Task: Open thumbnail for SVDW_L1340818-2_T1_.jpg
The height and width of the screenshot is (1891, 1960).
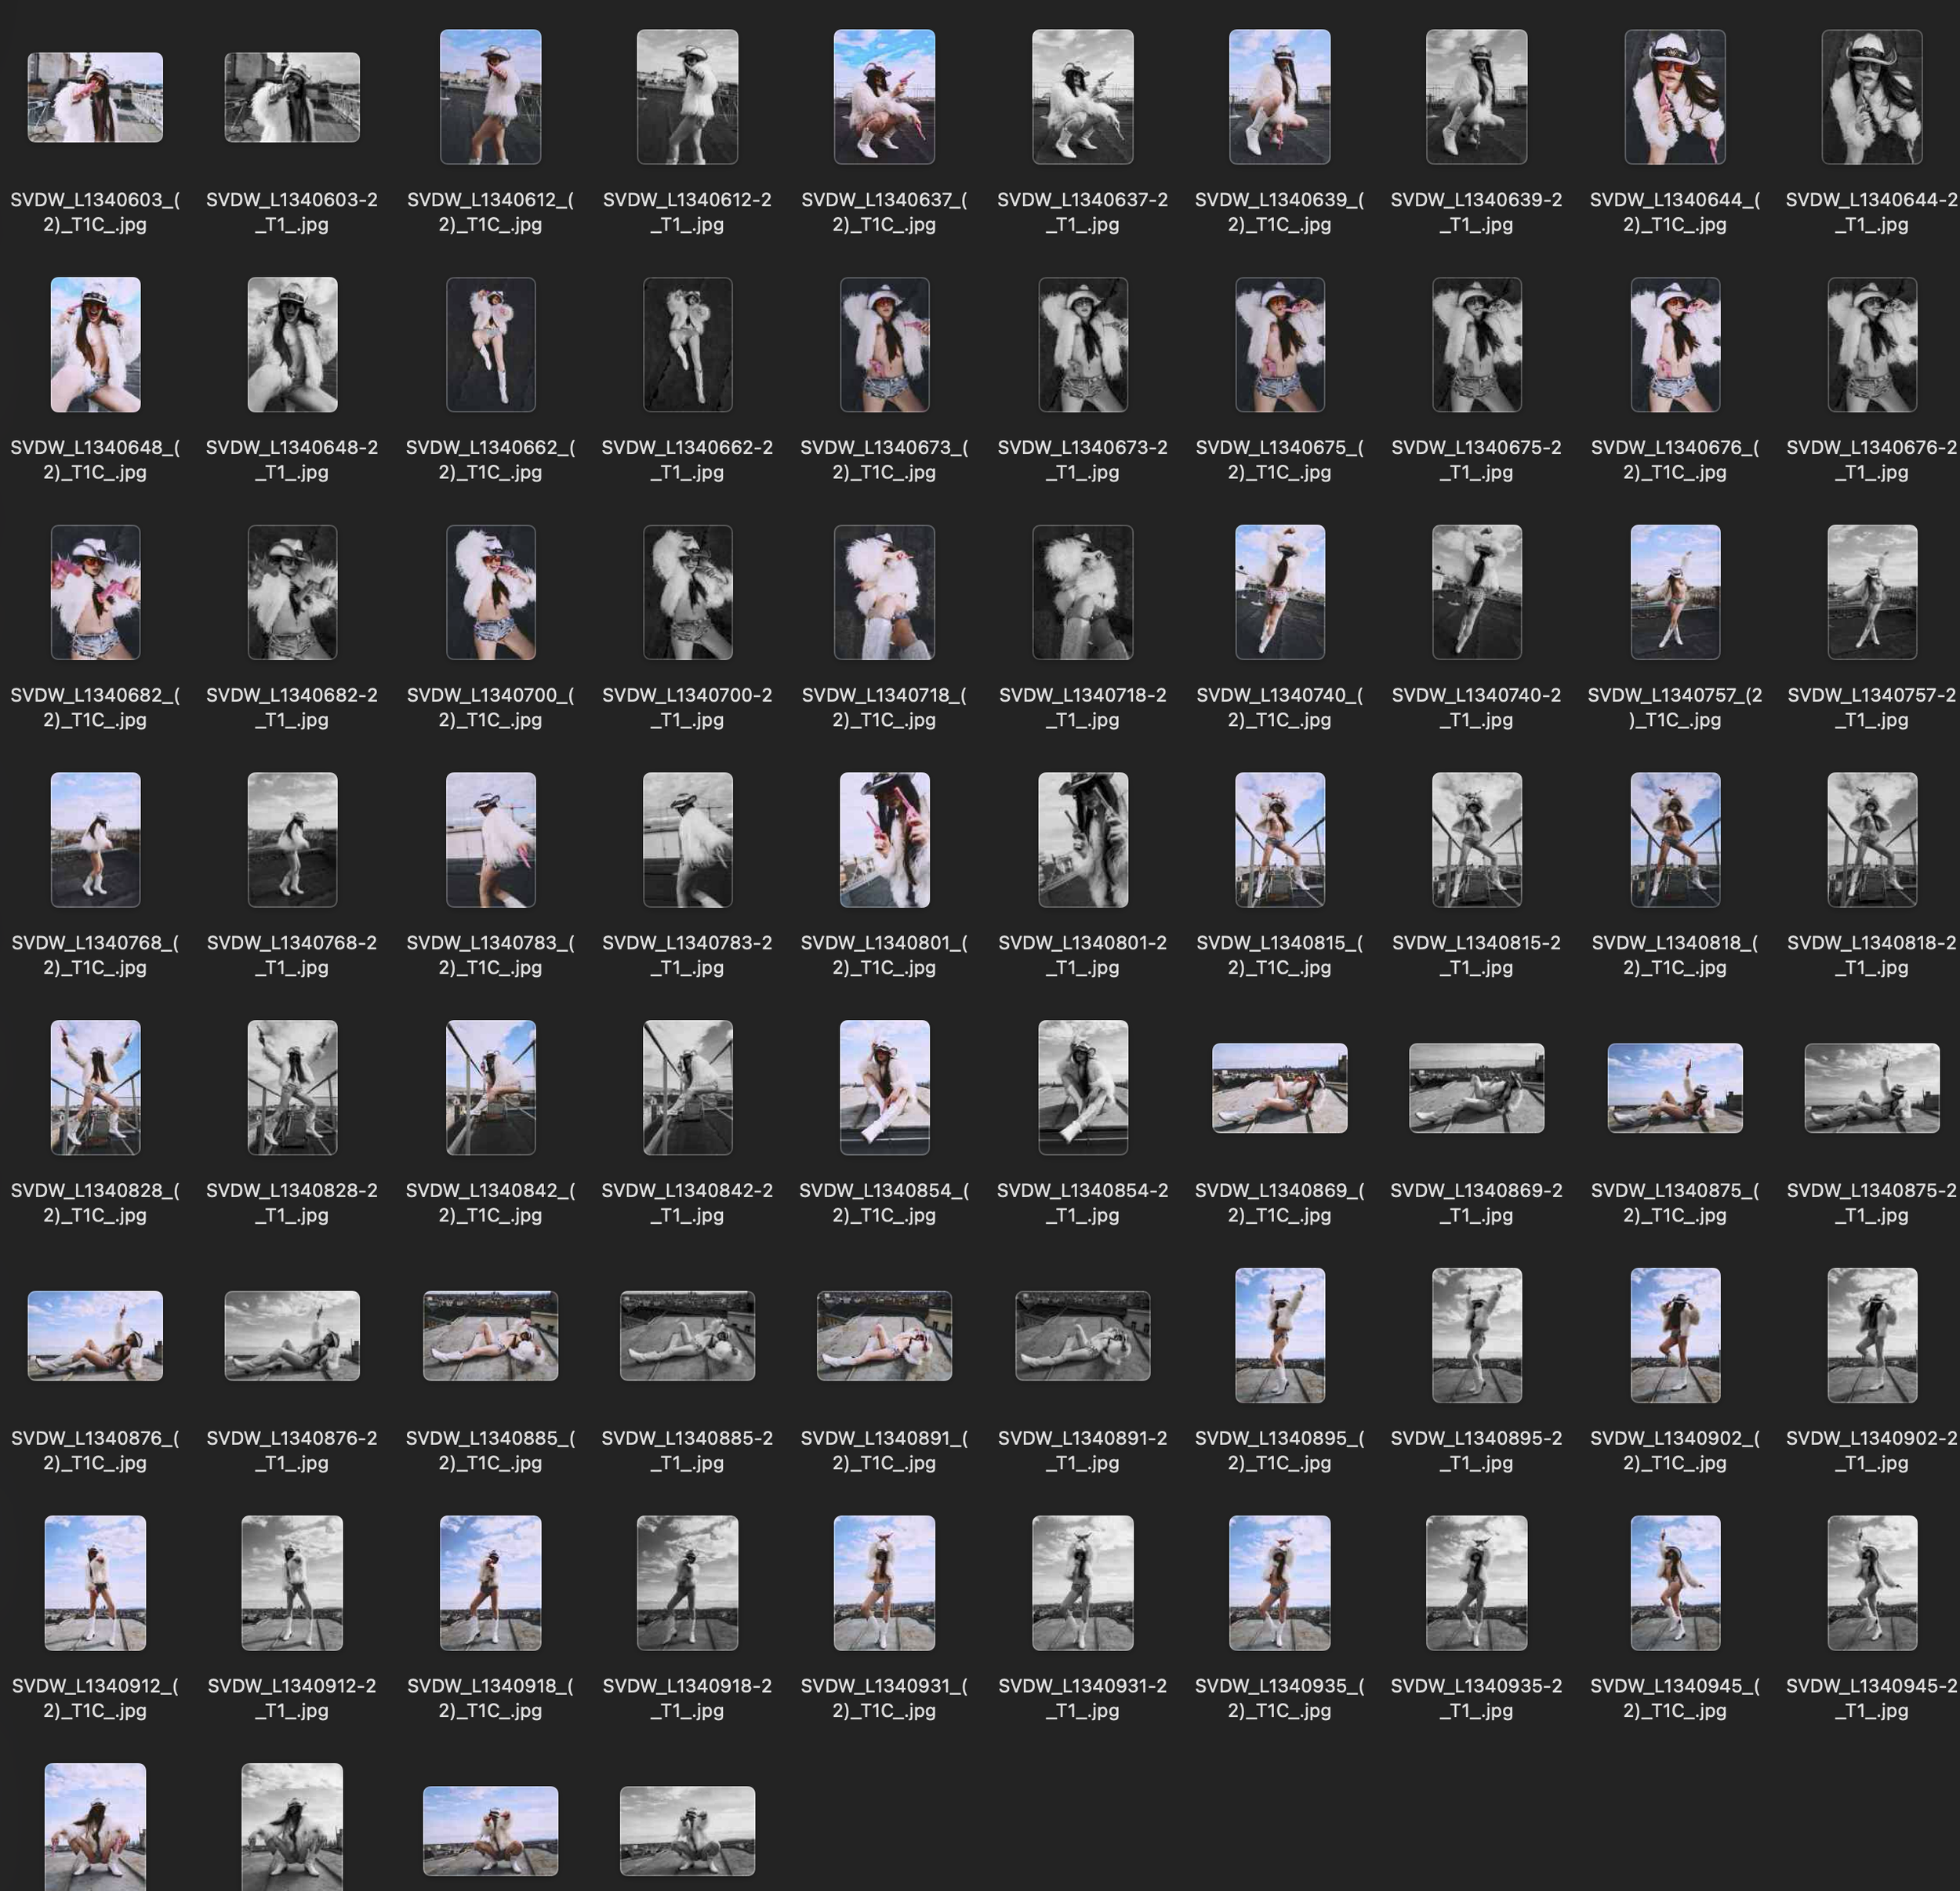Action: tap(1872, 840)
